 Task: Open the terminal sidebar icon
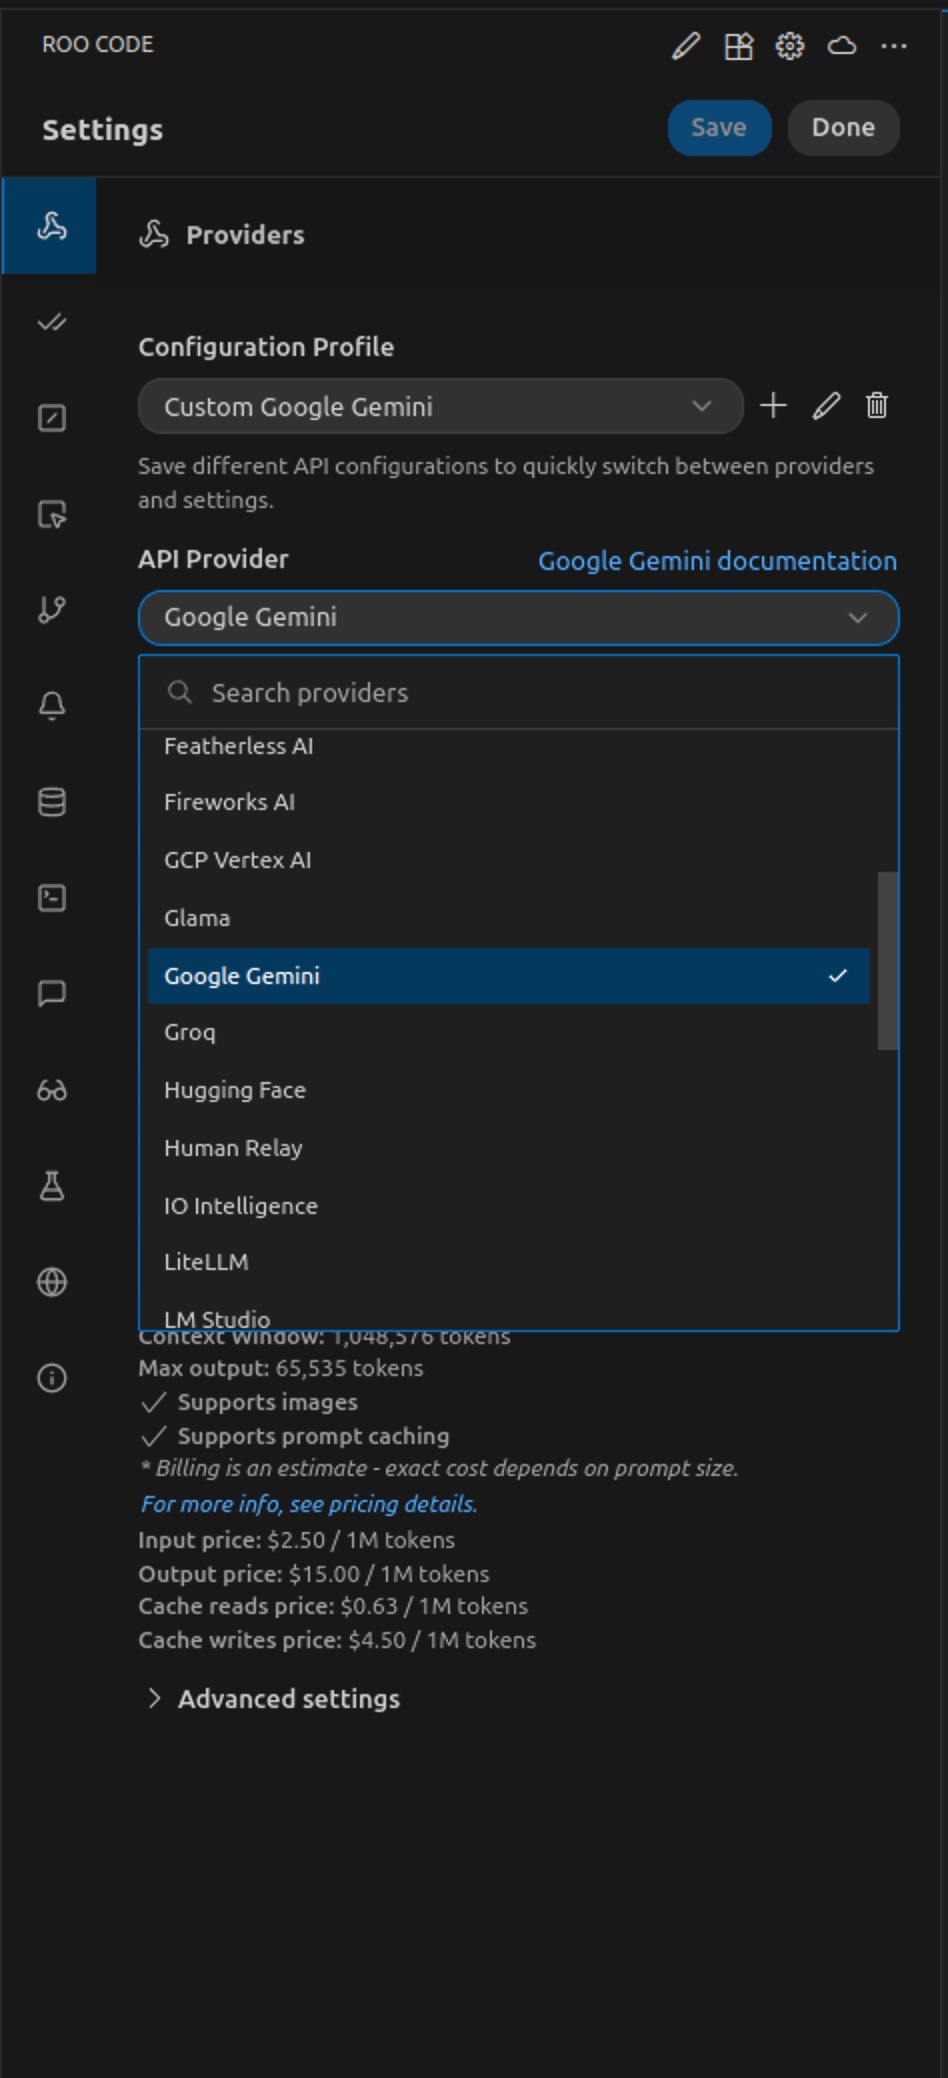pos(51,898)
